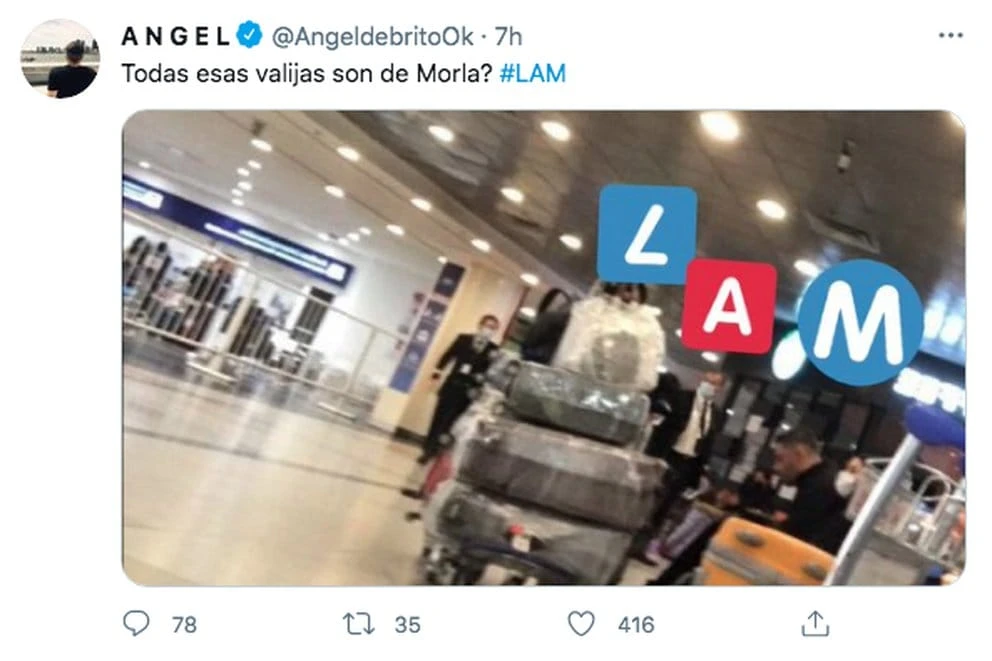Image resolution: width=992 pixels, height=661 pixels.
Task: Click the blue verified badge
Action: pos(250,35)
